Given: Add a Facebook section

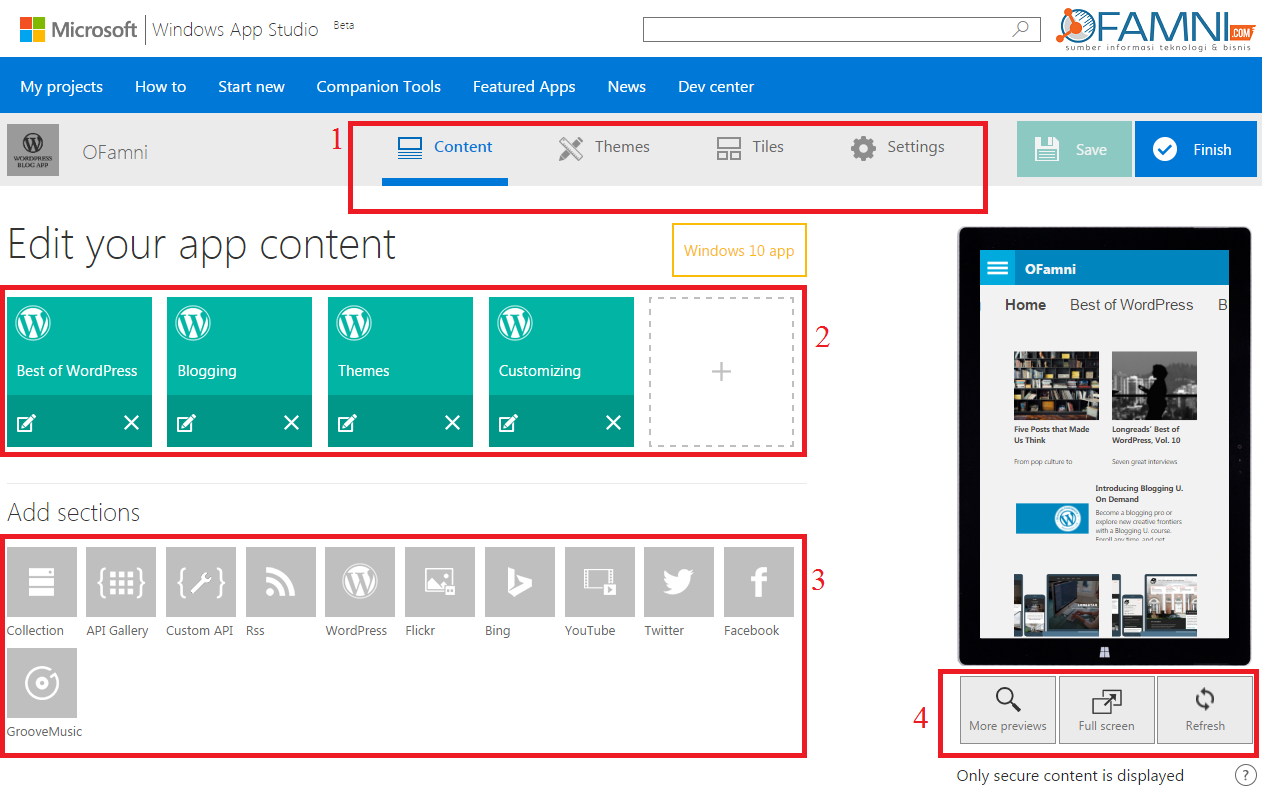Looking at the screenshot, I should [x=759, y=582].
